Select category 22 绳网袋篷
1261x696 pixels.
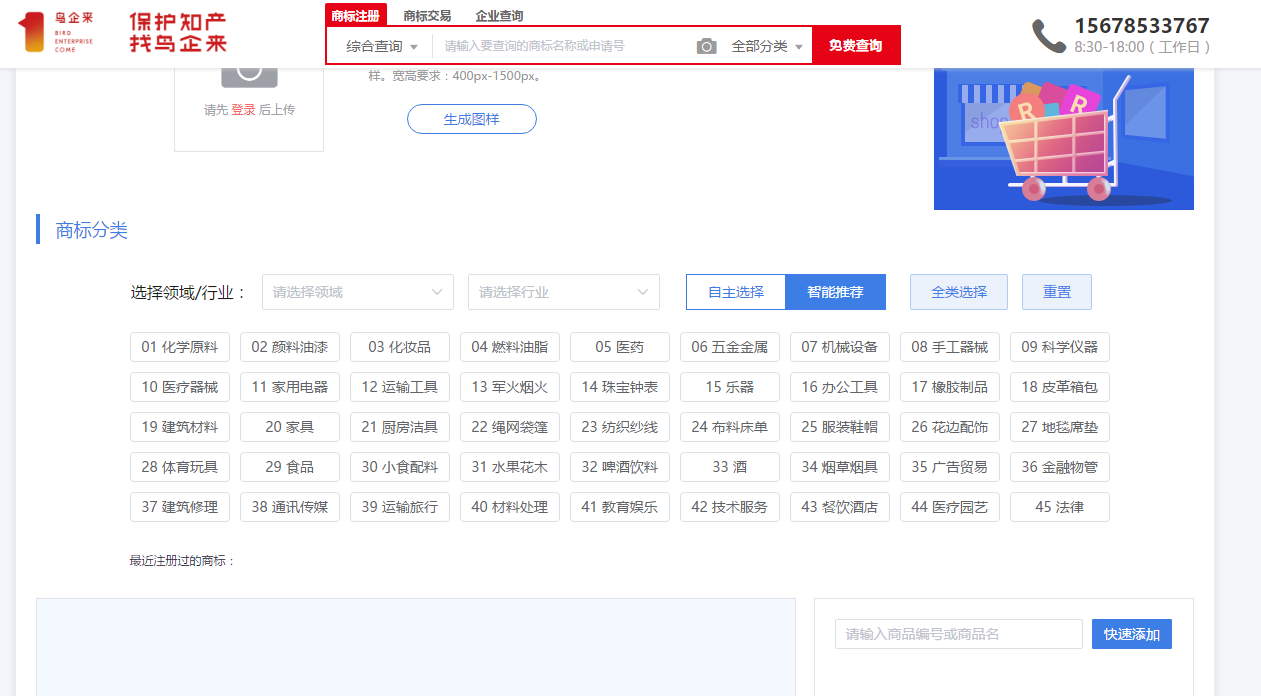(x=510, y=427)
